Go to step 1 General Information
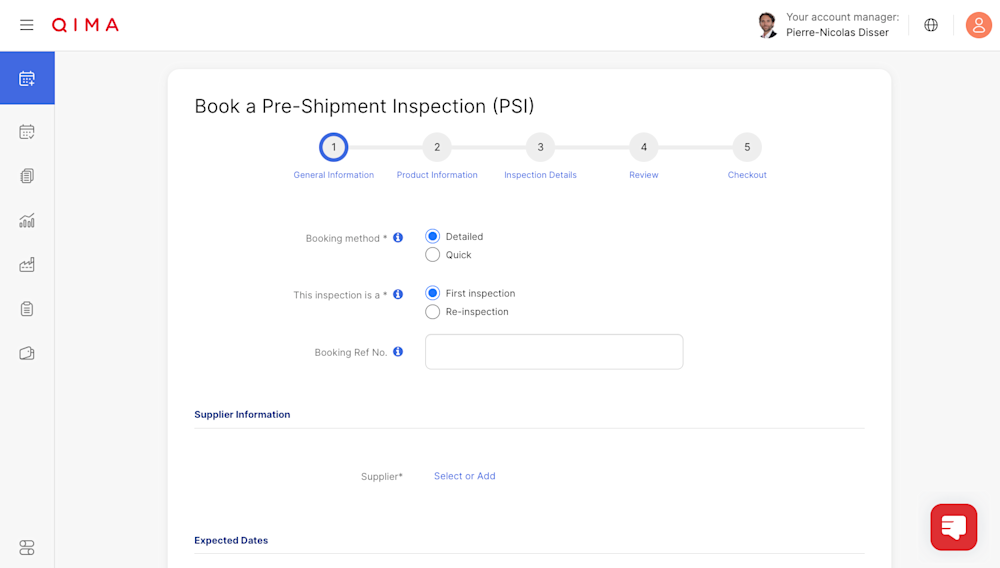The width and height of the screenshot is (1000, 568). (x=334, y=147)
